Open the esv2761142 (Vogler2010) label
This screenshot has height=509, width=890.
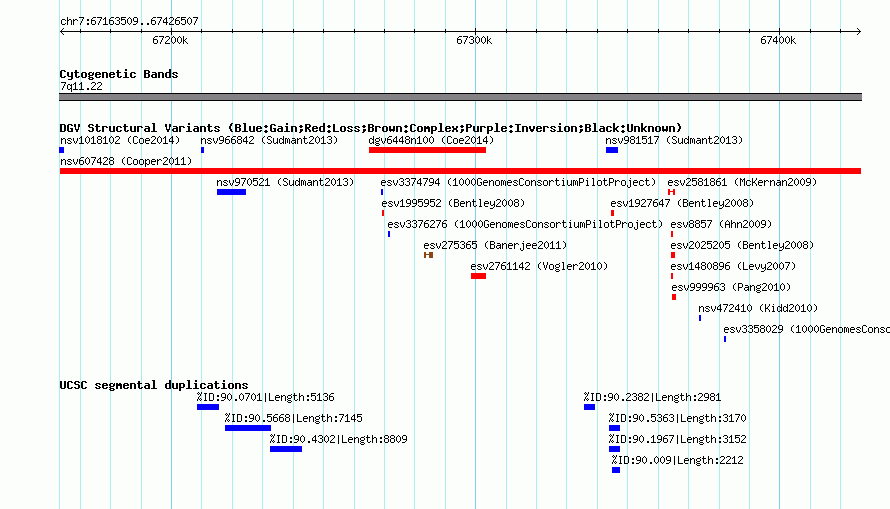pyautogui.click(x=539, y=266)
